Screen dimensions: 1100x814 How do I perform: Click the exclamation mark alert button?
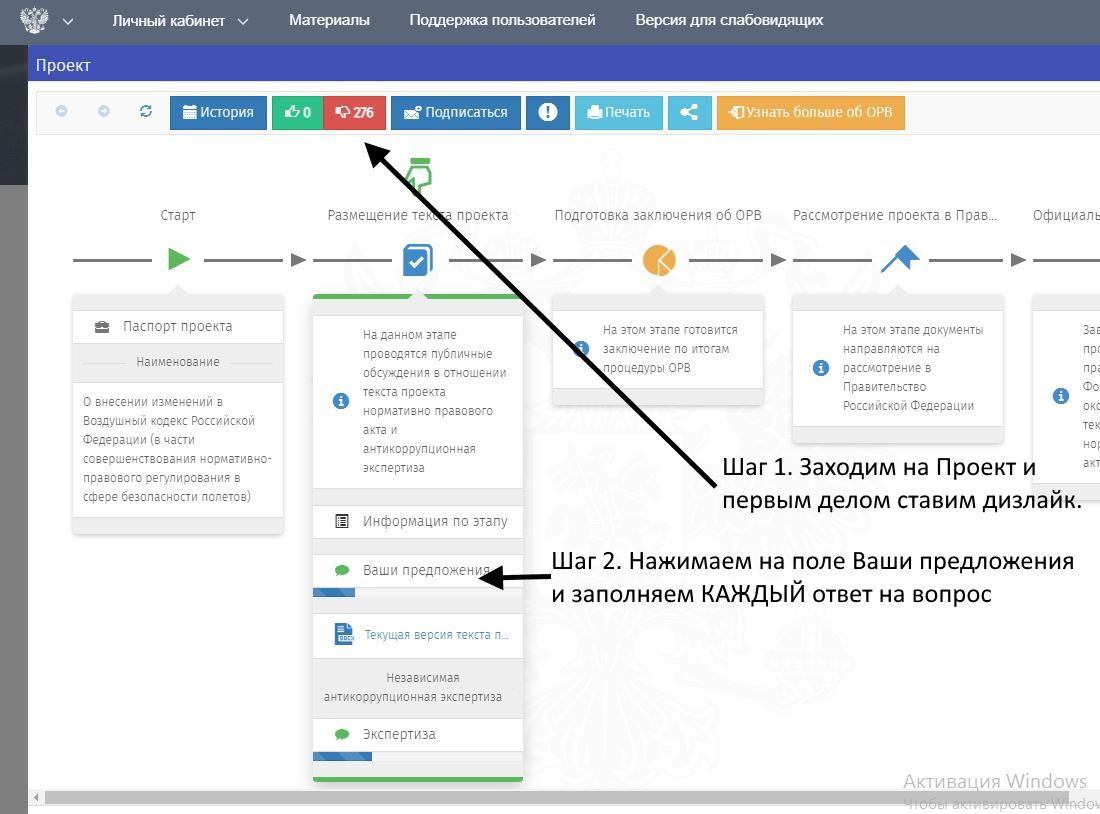point(548,112)
